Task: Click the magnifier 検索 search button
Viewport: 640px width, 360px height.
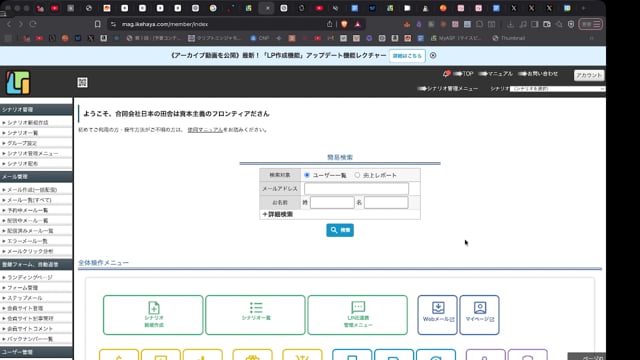Action: tap(340, 230)
